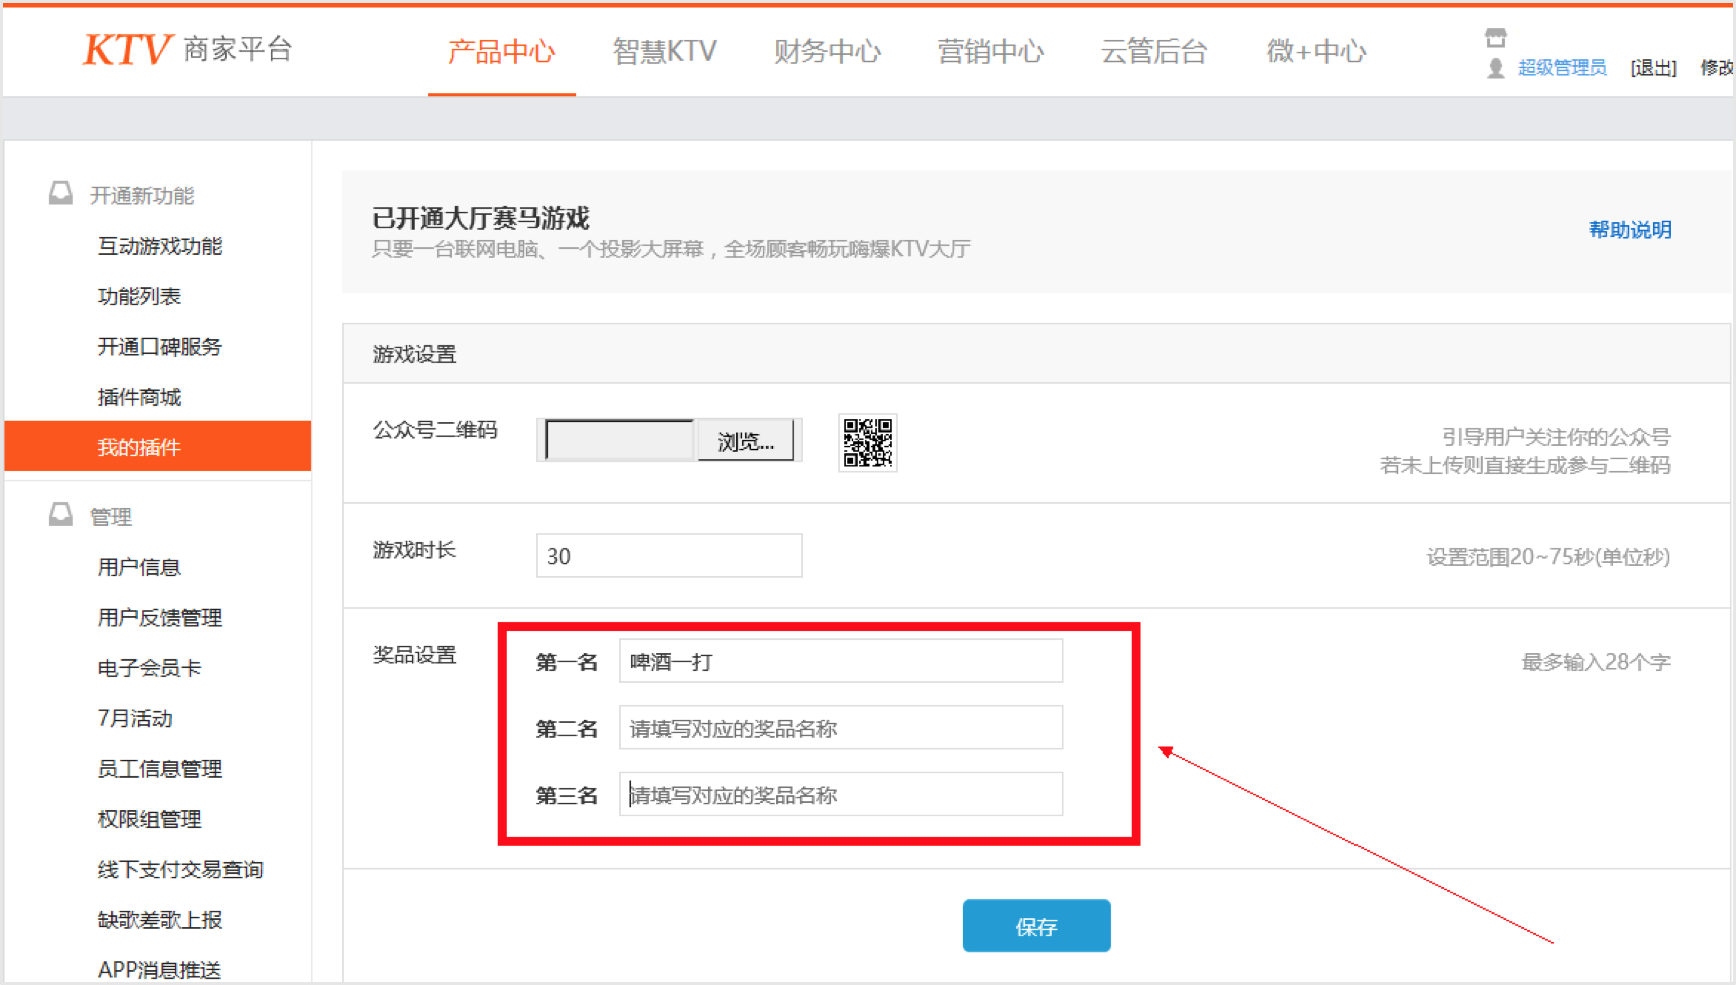Screen dimensions: 1736x985
Task: Open APP消息推送 sidebar item
Action: click(159, 970)
